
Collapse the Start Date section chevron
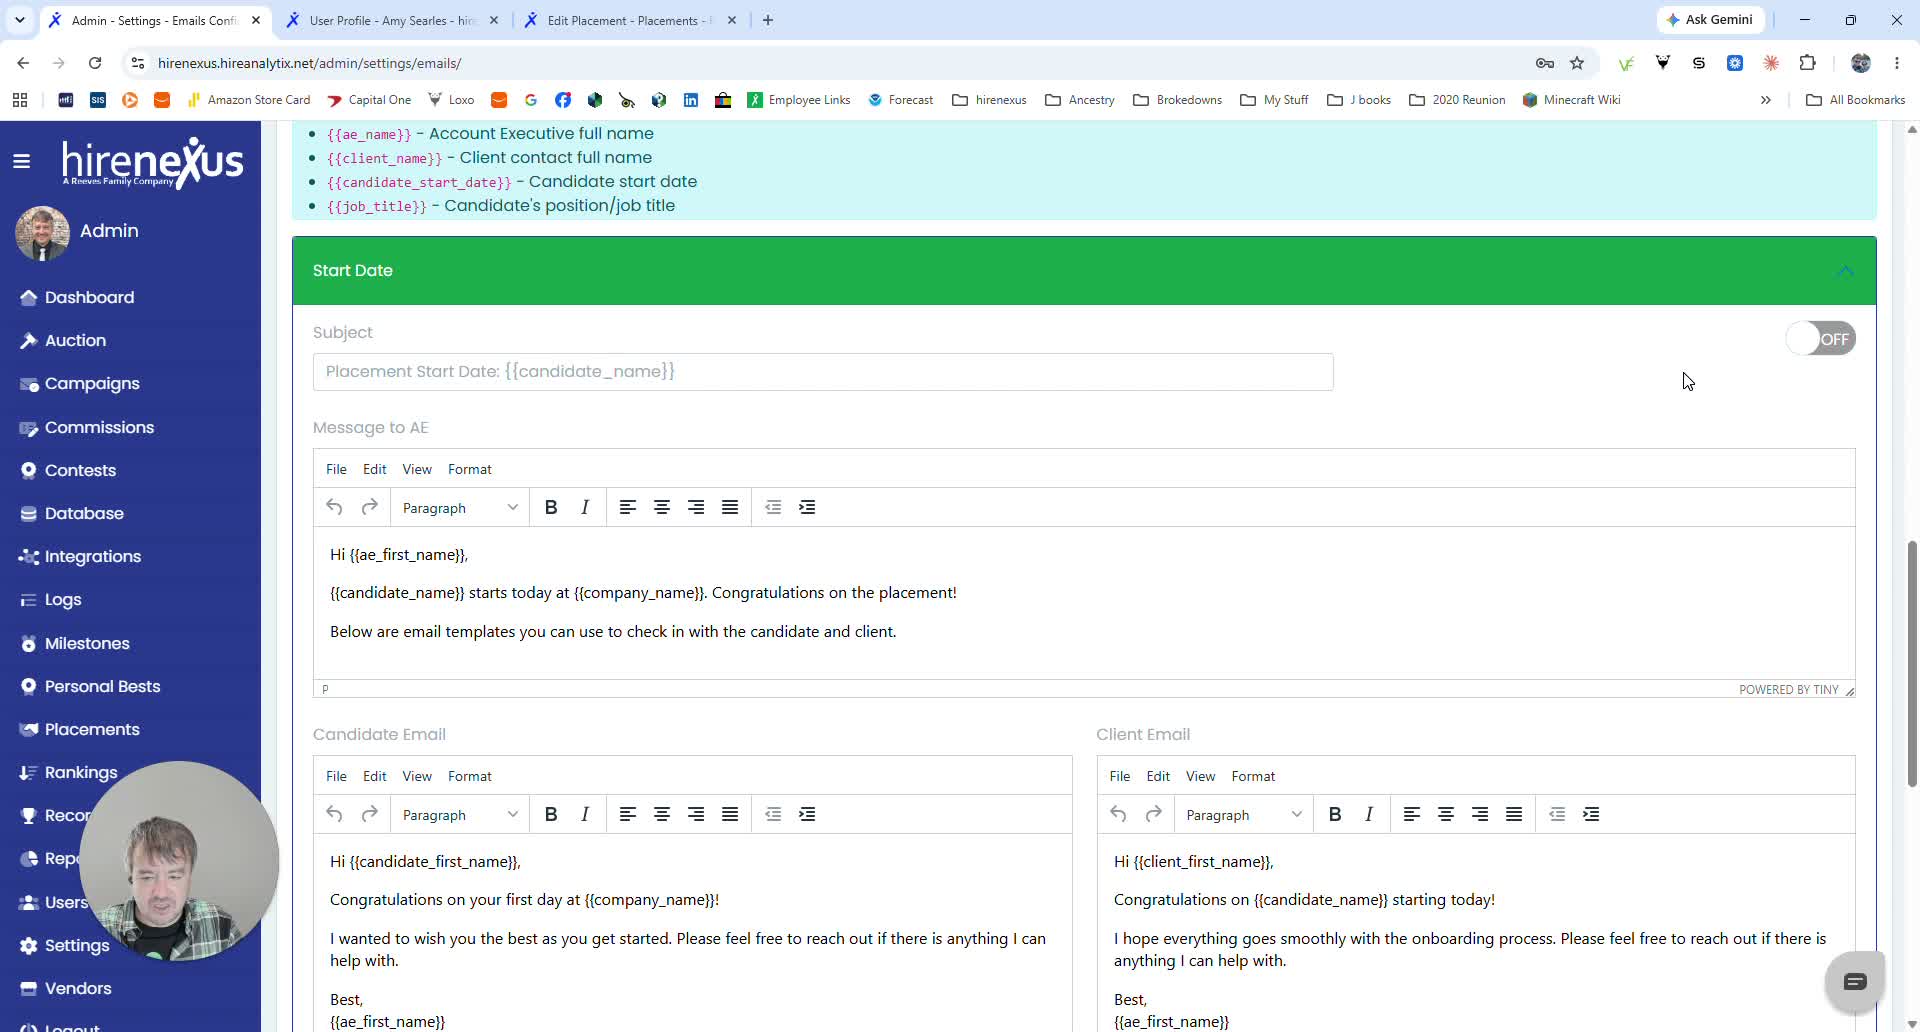pyautogui.click(x=1845, y=271)
